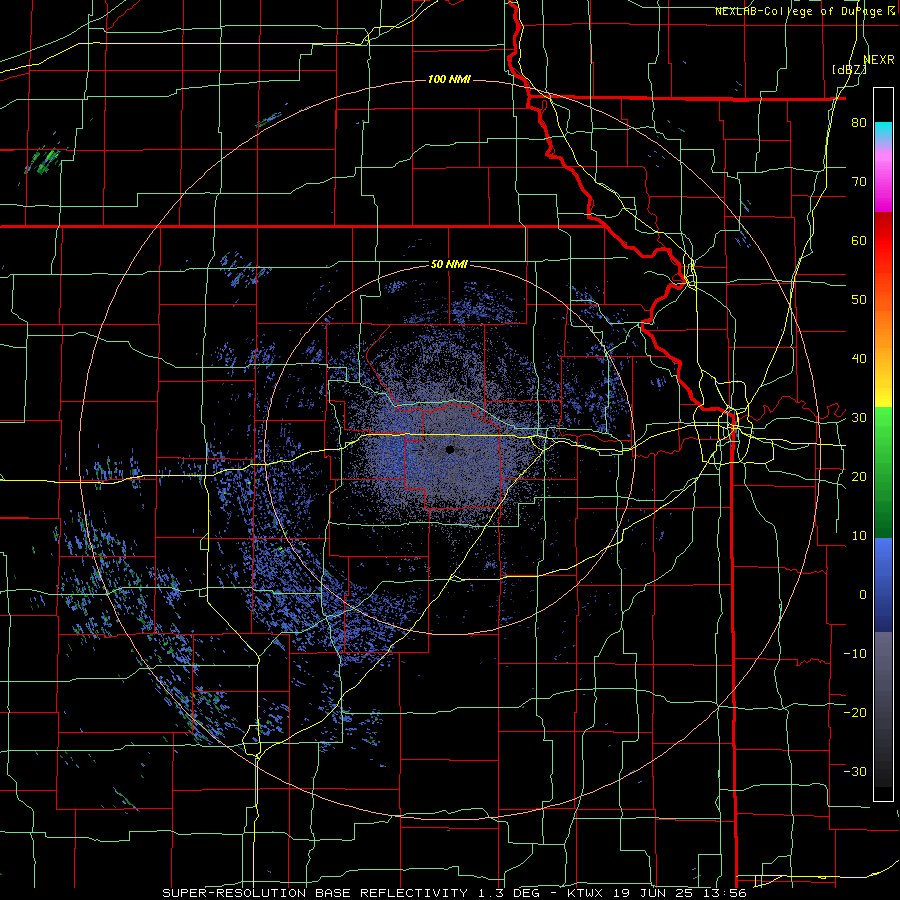Click the 50 value on dBZ scale

(859, 300)
